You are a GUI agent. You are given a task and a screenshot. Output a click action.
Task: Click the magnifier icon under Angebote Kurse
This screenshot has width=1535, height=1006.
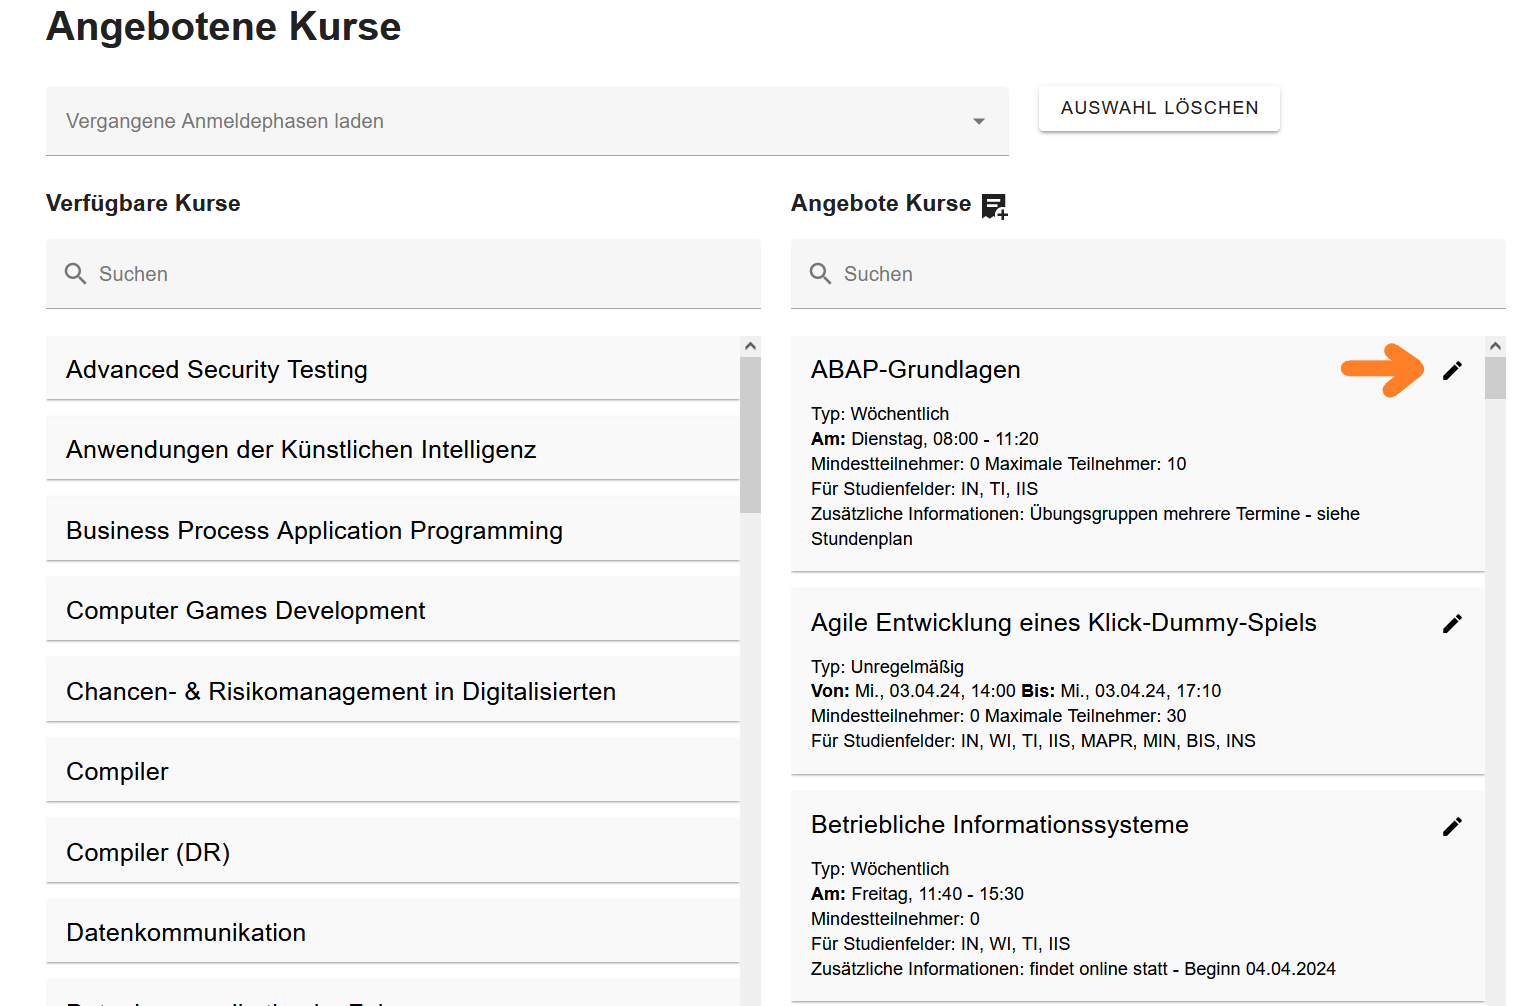tap(820, 273)
